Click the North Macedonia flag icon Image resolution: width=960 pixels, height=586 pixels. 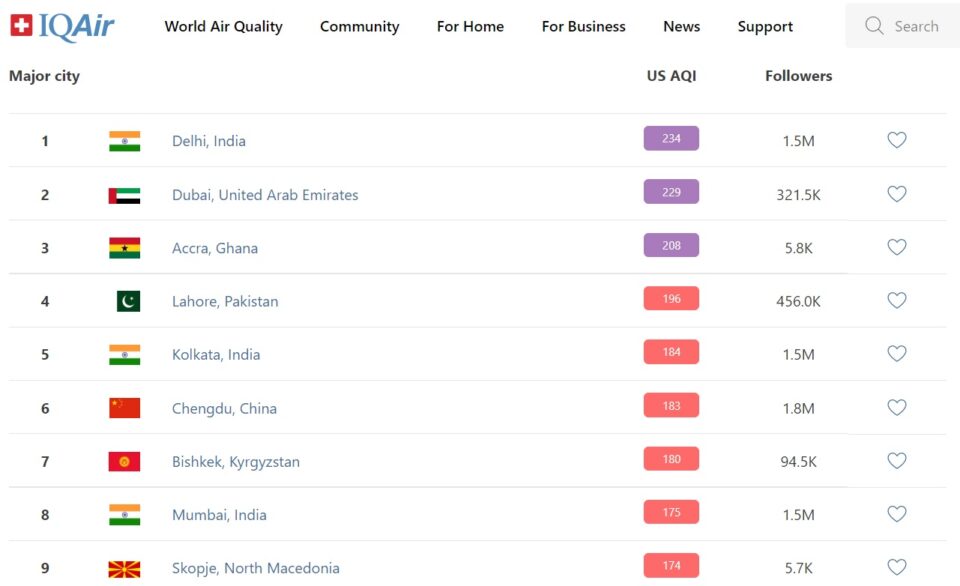pos(124,568)
